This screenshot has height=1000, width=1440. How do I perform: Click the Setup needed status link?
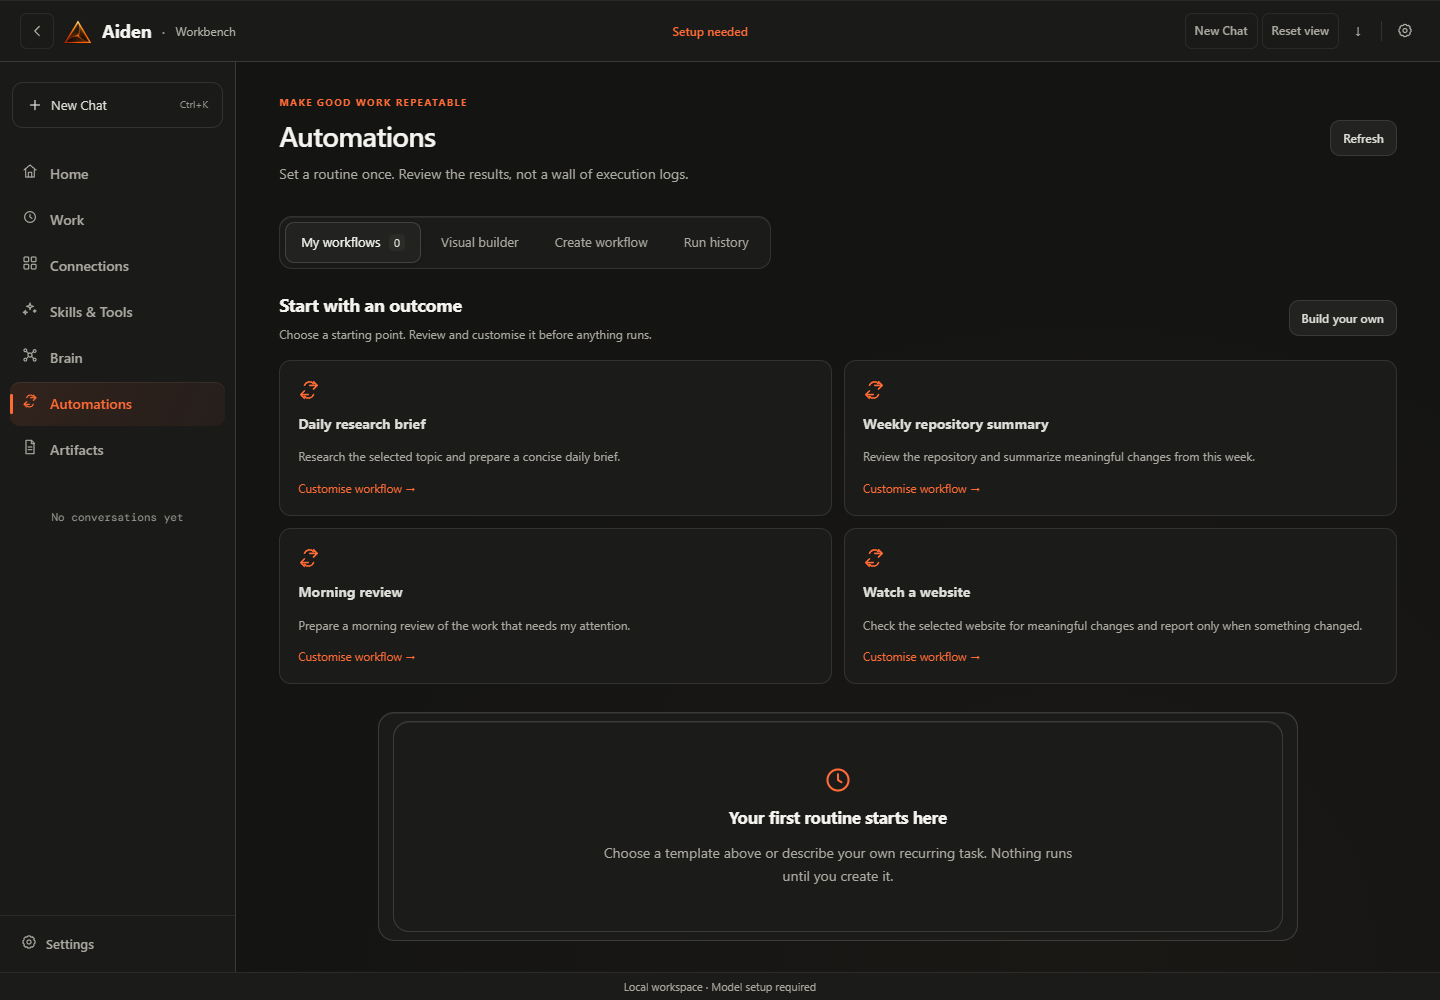[710, 32]
